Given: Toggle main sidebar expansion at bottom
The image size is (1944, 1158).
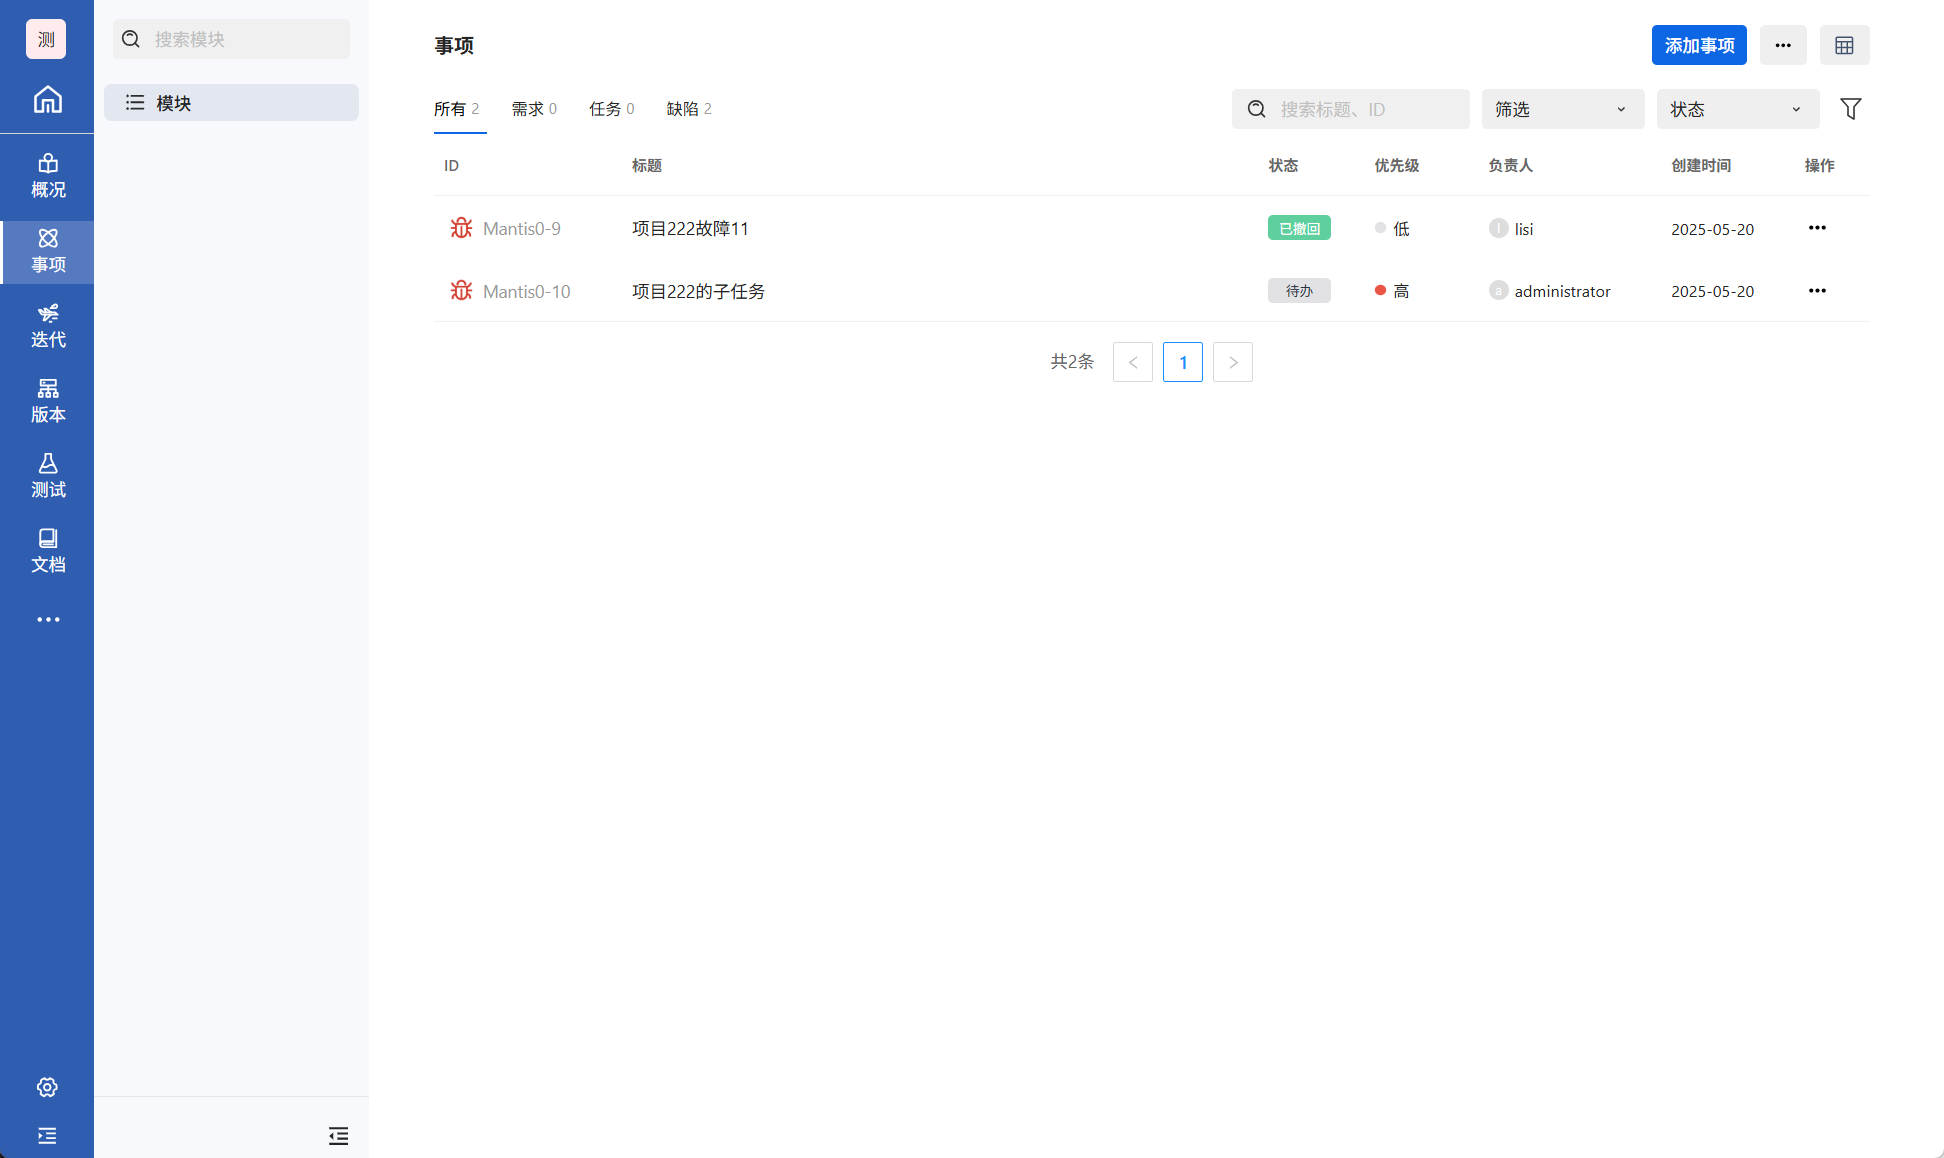Looking at the screenshot, I should (47, 1136).
